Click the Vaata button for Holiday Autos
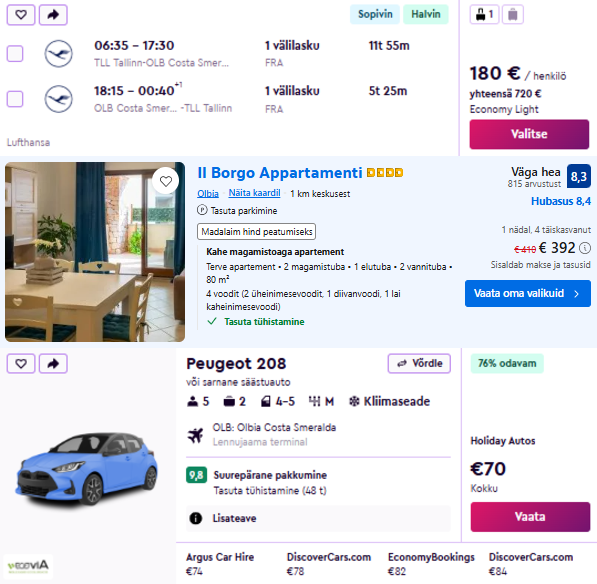 pyautogui.click(x=530, y=517)
